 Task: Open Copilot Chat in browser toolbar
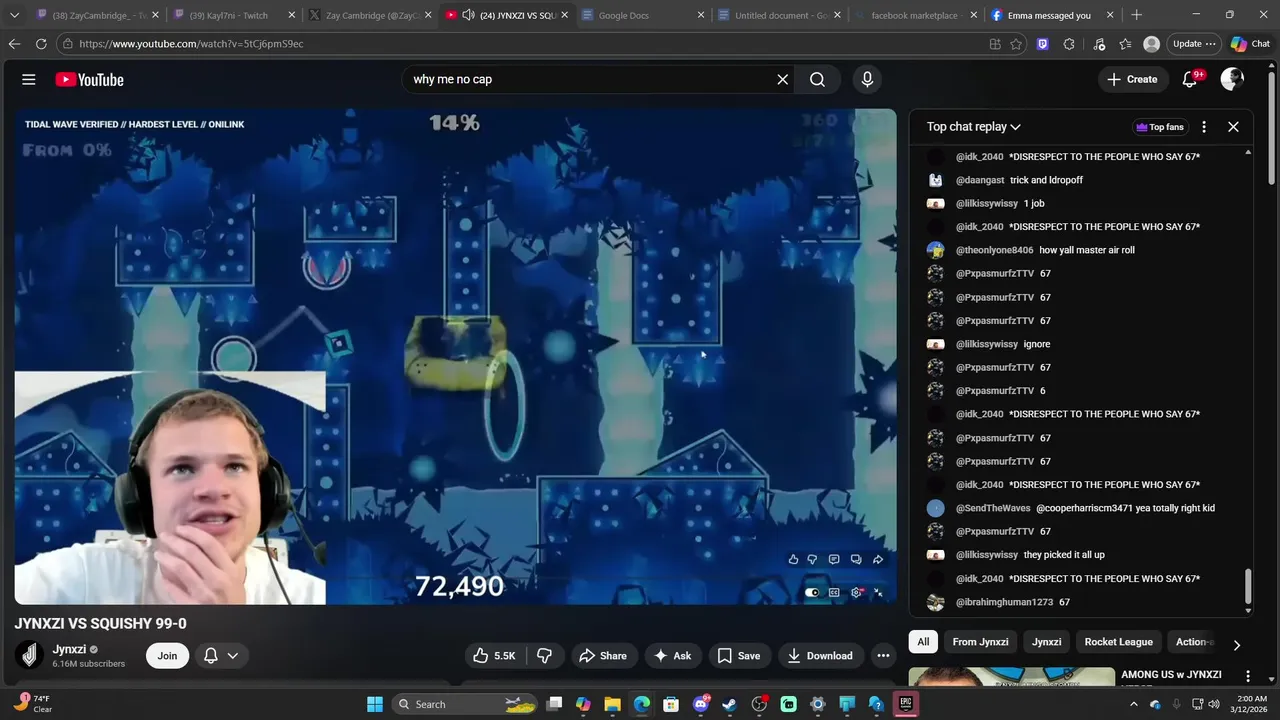pos(1250,44)
